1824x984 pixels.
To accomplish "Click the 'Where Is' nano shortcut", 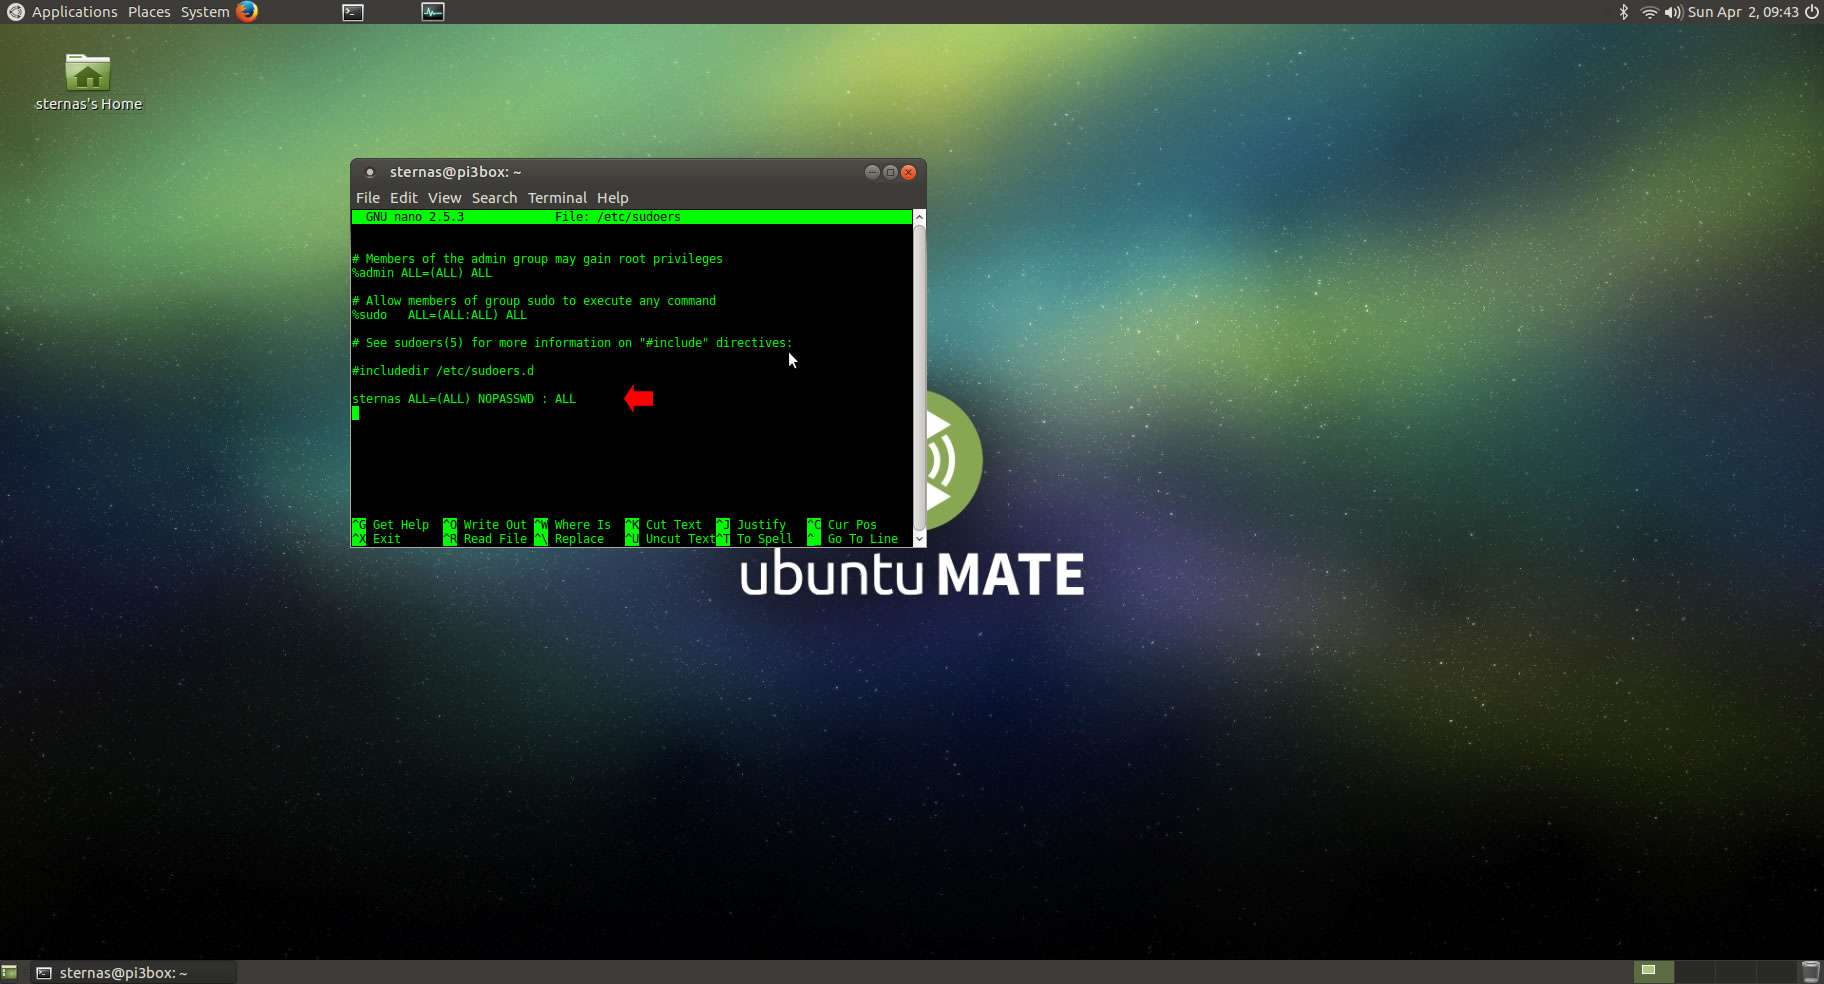I will [x=582, y=525].
